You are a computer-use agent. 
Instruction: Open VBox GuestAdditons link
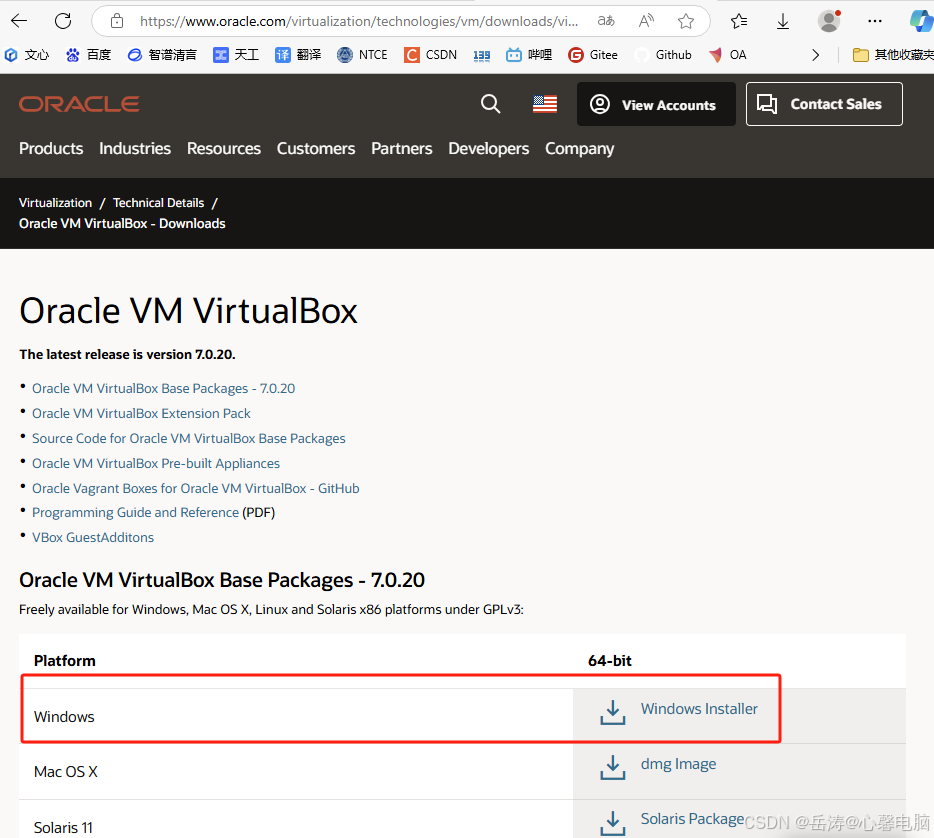pyautogui.click(x=93, y=537)
